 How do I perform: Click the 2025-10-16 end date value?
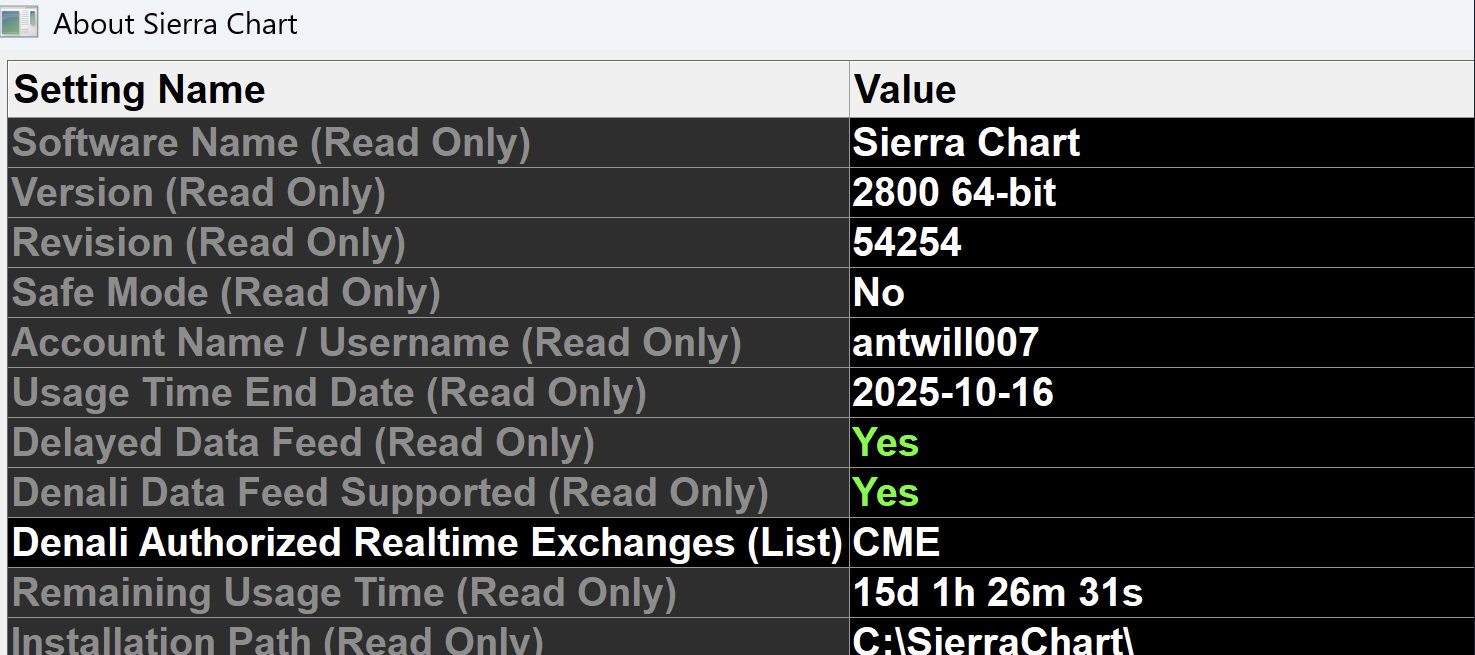[x=953, y=393]
